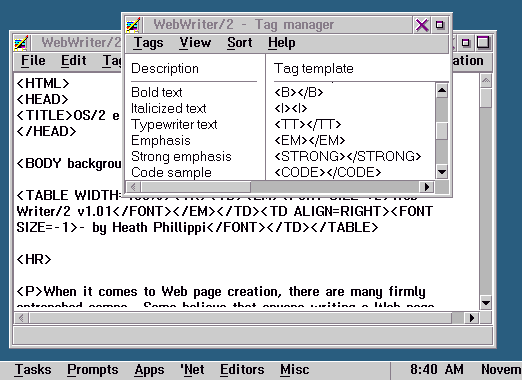
Task: Click editor horizontal scroll right arrow
Action: pyautogui.click(x=472, y=318)
